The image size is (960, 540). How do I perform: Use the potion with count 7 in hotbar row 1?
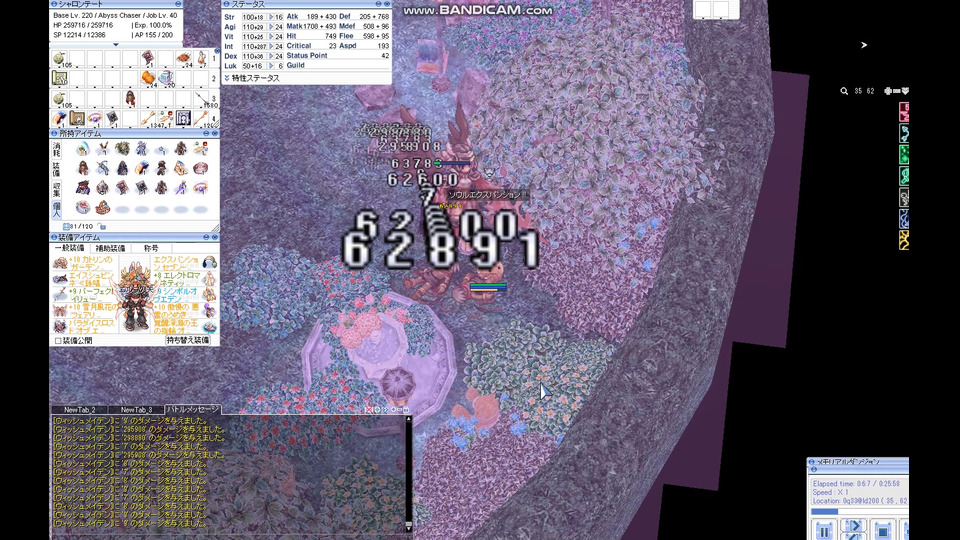pyautogui.click(x=201, y=59)
